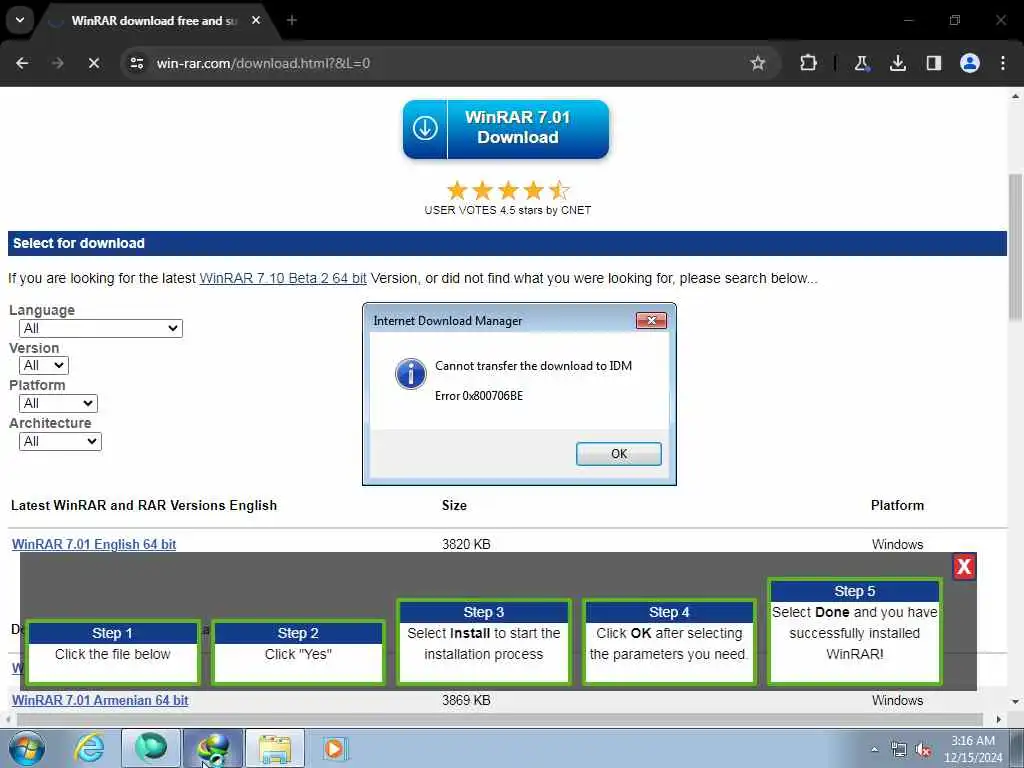Open the Windows Start menu

coord(27,748)
